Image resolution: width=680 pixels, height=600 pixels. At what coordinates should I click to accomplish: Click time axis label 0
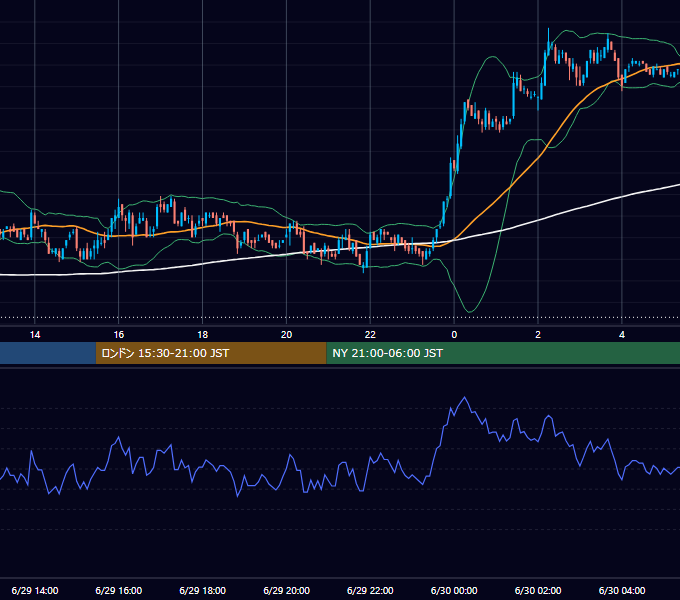coord(454,335)
